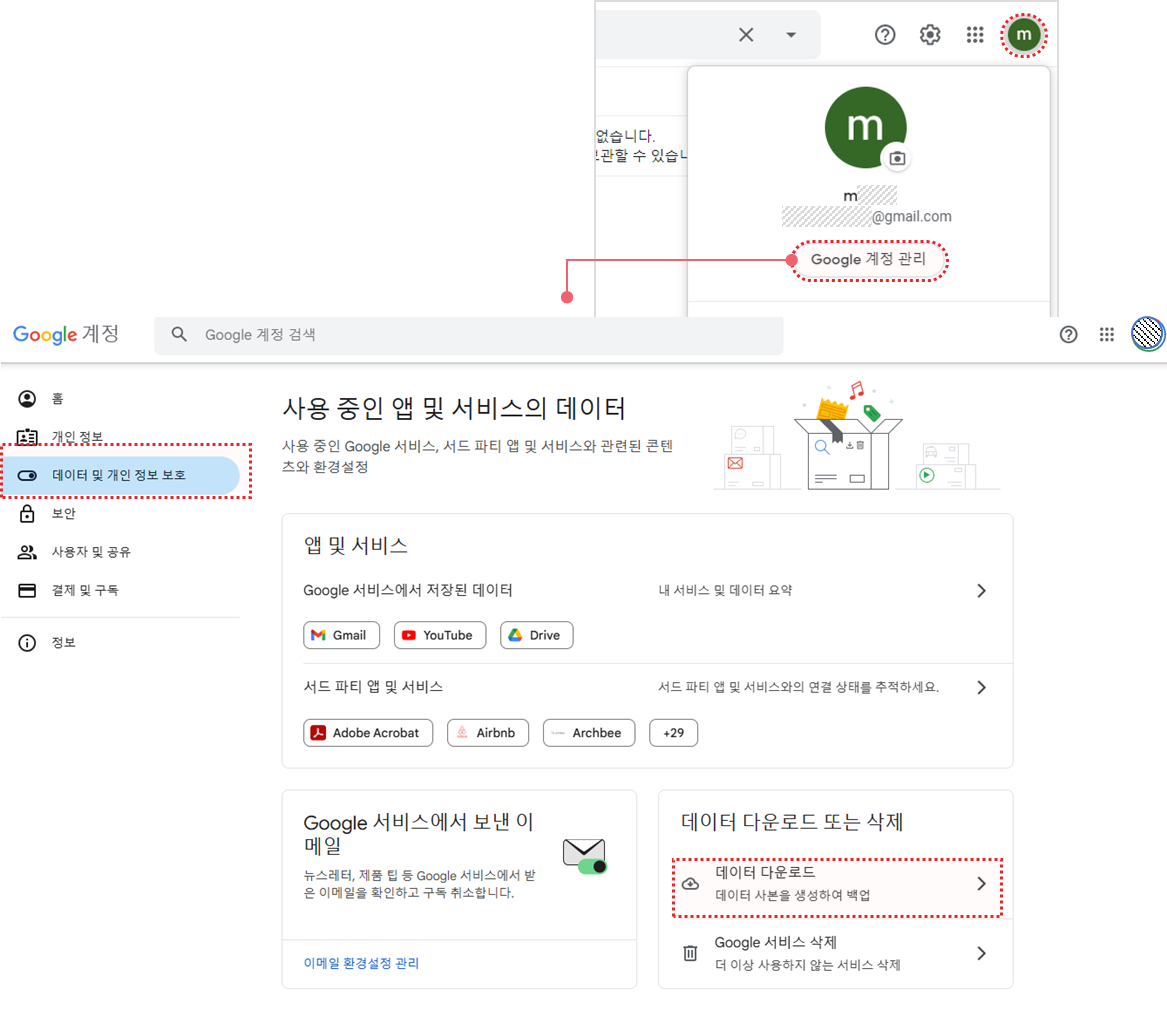Open the green 'm' account avatar
Screen dimensions: 1167x1010
[x=1023, y=36]
